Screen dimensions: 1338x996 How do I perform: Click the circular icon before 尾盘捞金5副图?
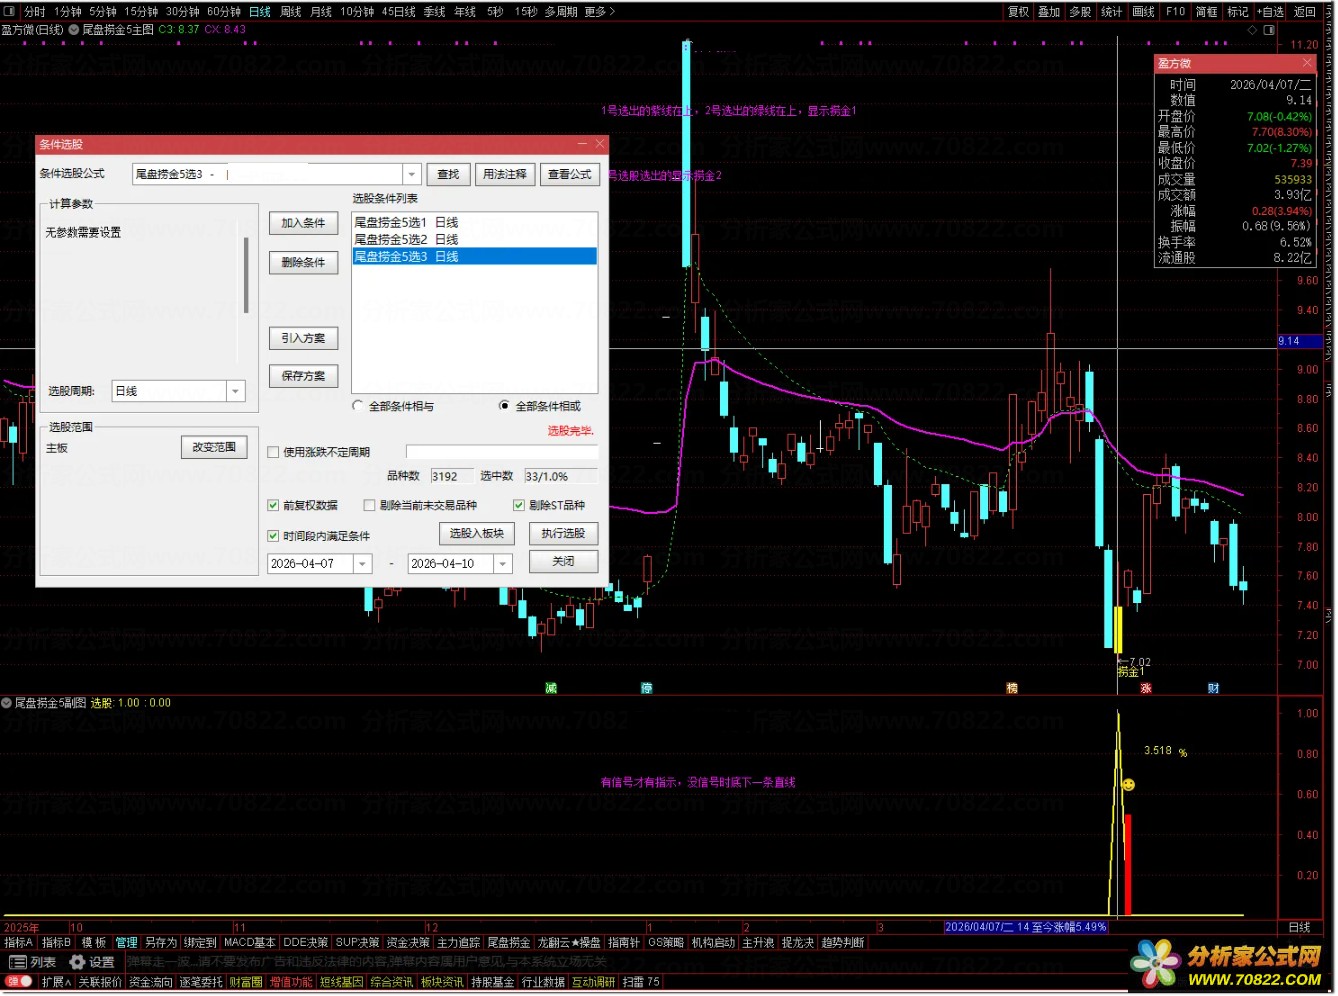pyautogui.click(x=7, y=703)
